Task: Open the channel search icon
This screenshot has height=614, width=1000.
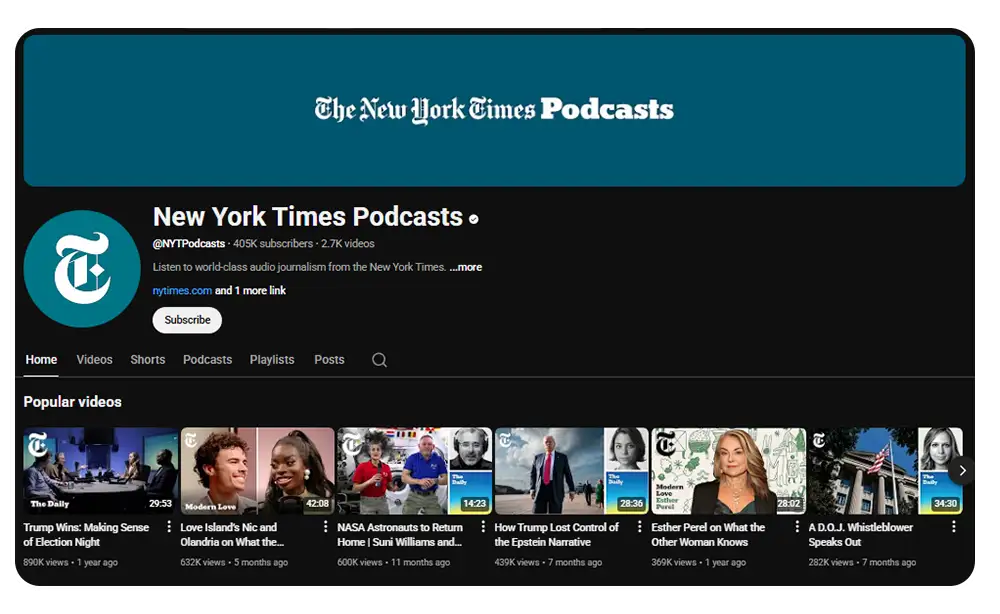Action: point(378,359)
